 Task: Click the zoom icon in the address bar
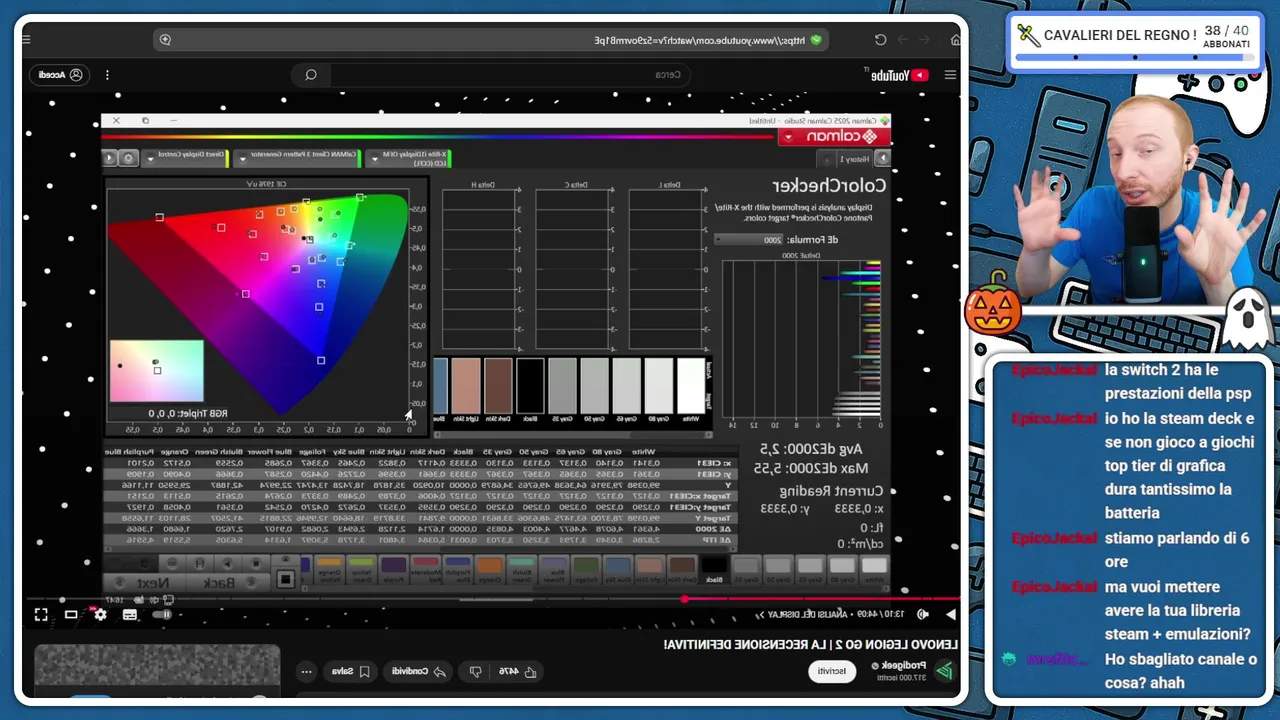point(165,40)
